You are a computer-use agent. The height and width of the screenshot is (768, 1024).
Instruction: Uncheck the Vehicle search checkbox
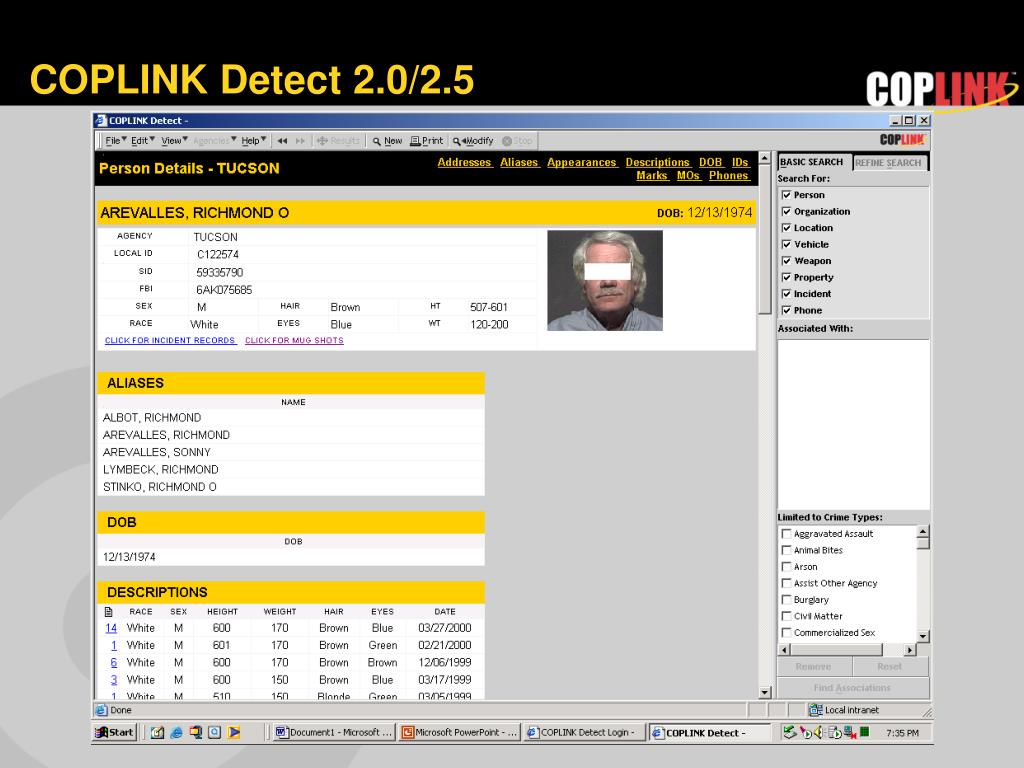pos(786,244)
